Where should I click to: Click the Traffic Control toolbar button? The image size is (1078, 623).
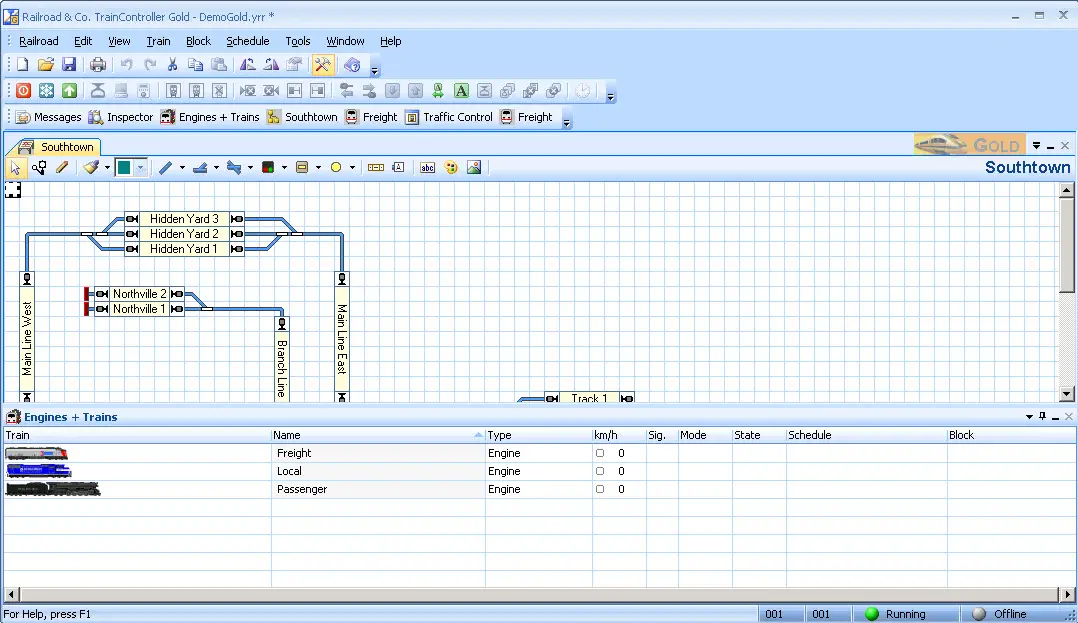[450, 117]
